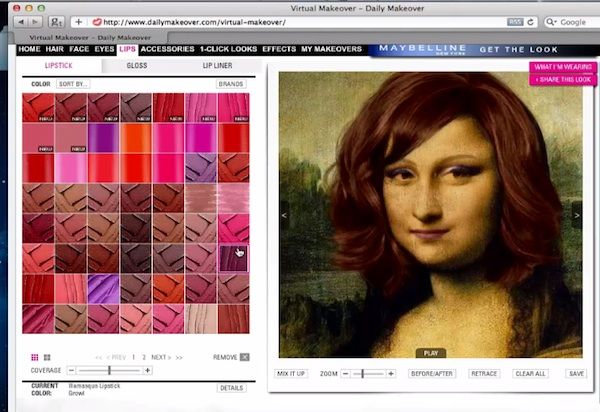600x412 pixels.
Task: Open the EFFECTS section
Action: [279, 49]
